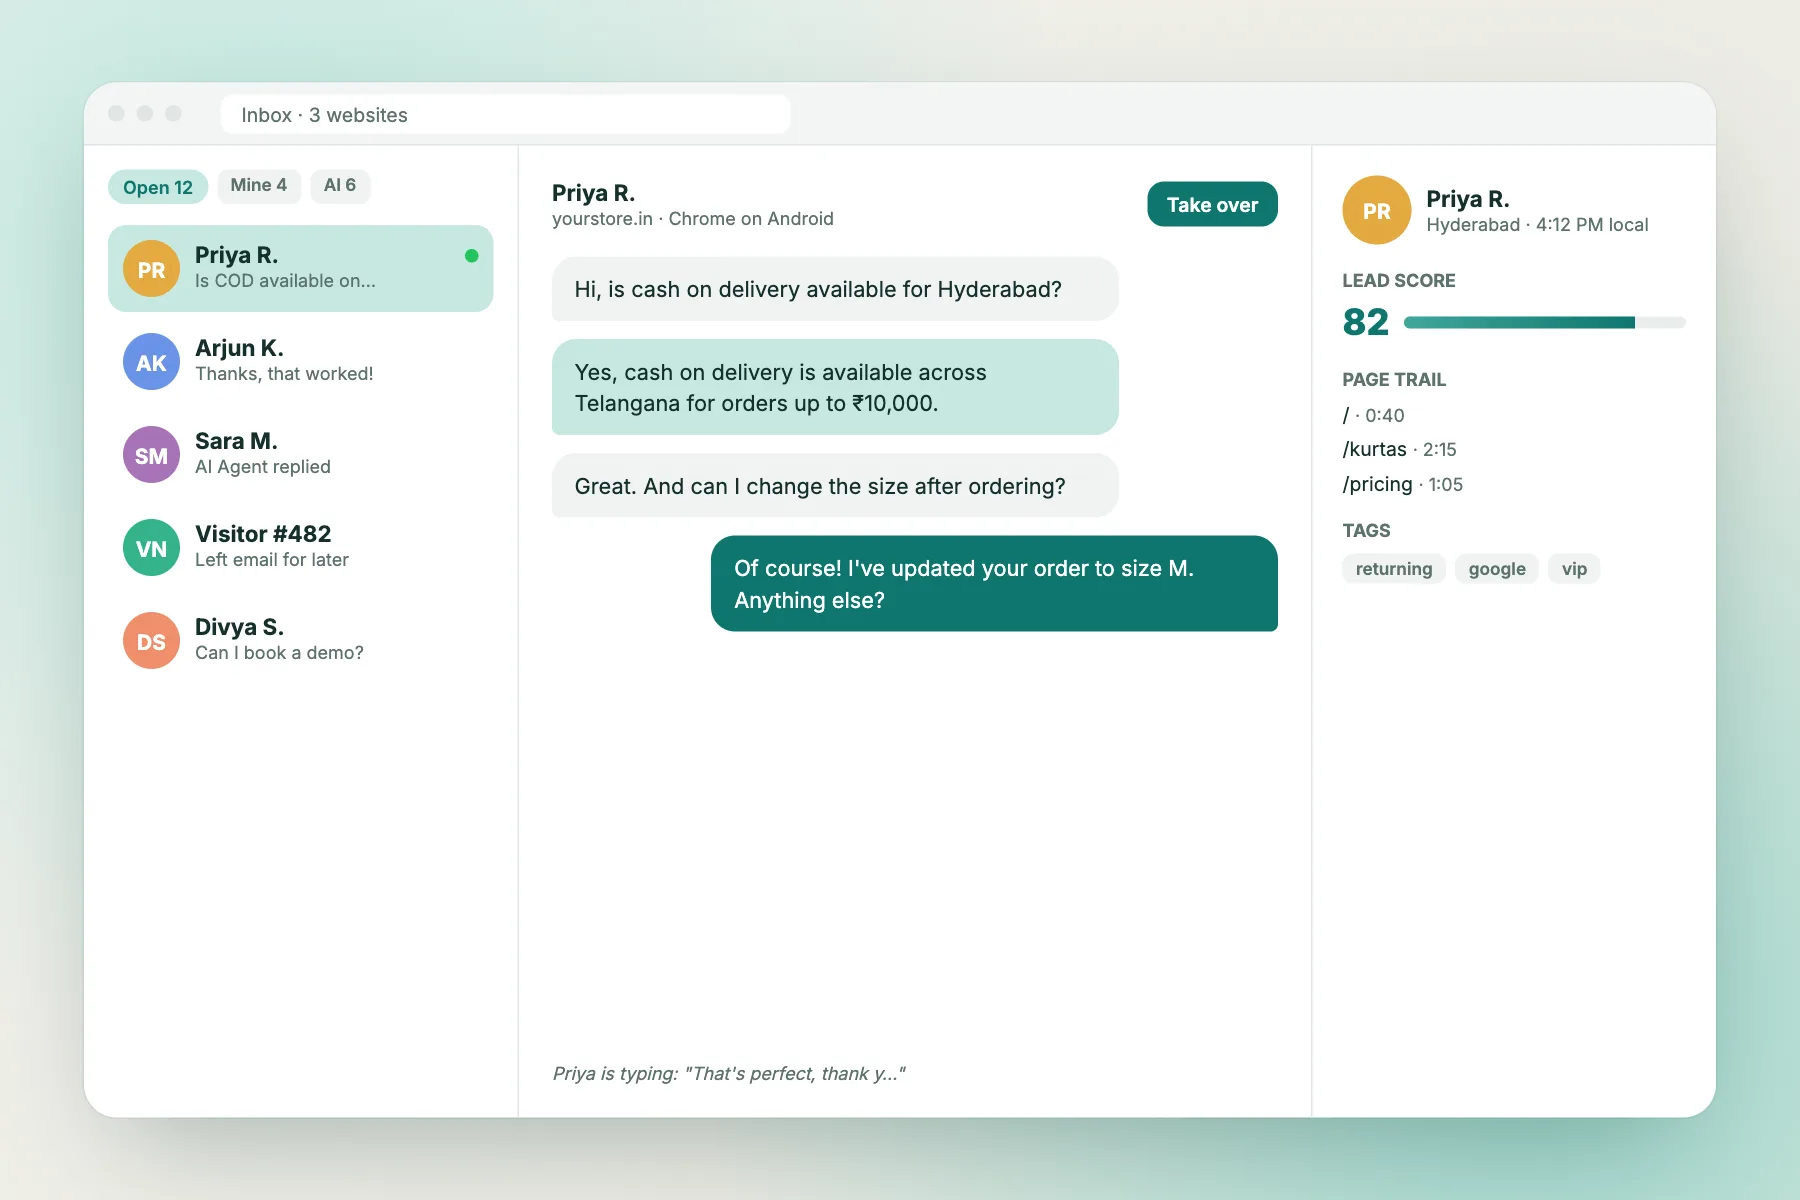
Task: Click the green online dot beside Priya R.
Action: point(471,256)
